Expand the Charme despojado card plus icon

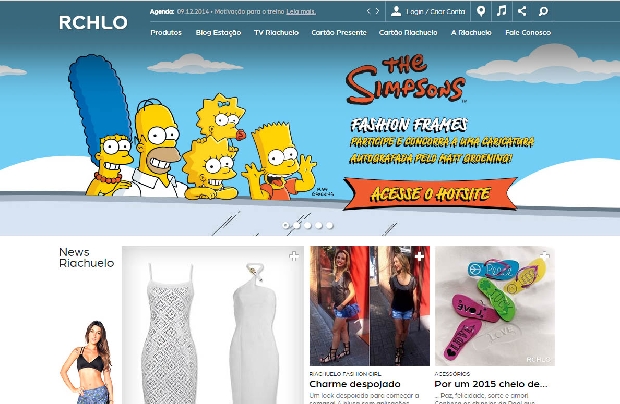[419, 256]
